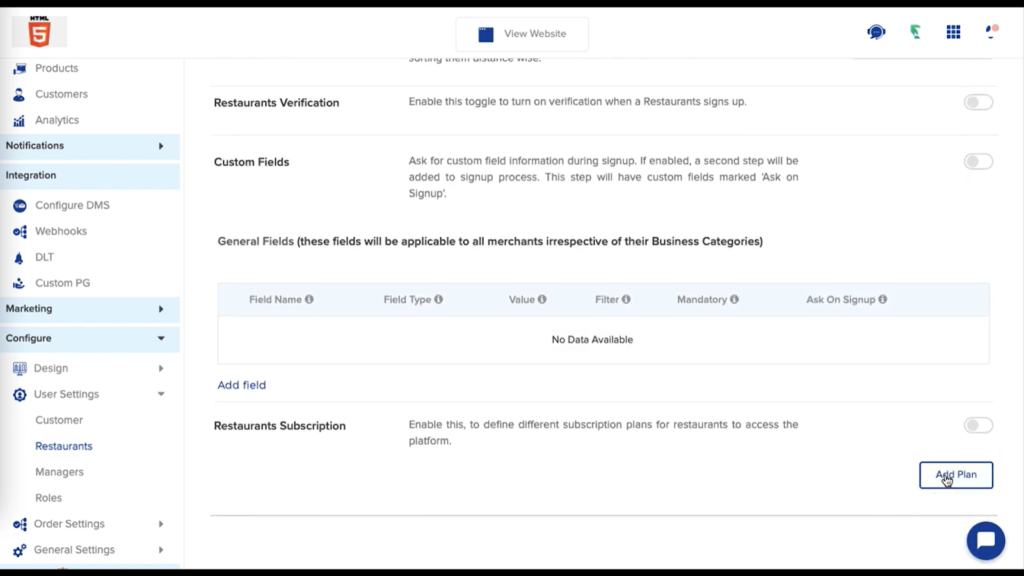Open the user profile icon in header

pyautogui.click(x=991, y=31)
